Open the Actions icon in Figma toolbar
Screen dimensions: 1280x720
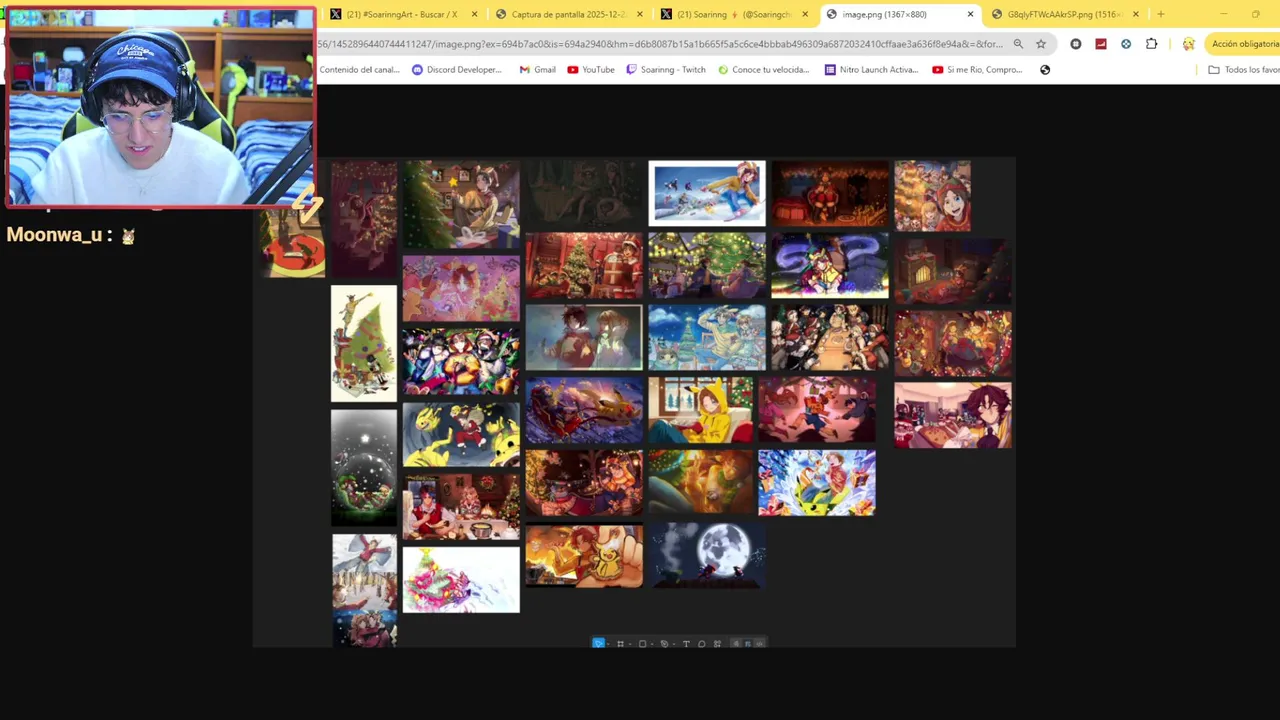(x=717, y=643)
